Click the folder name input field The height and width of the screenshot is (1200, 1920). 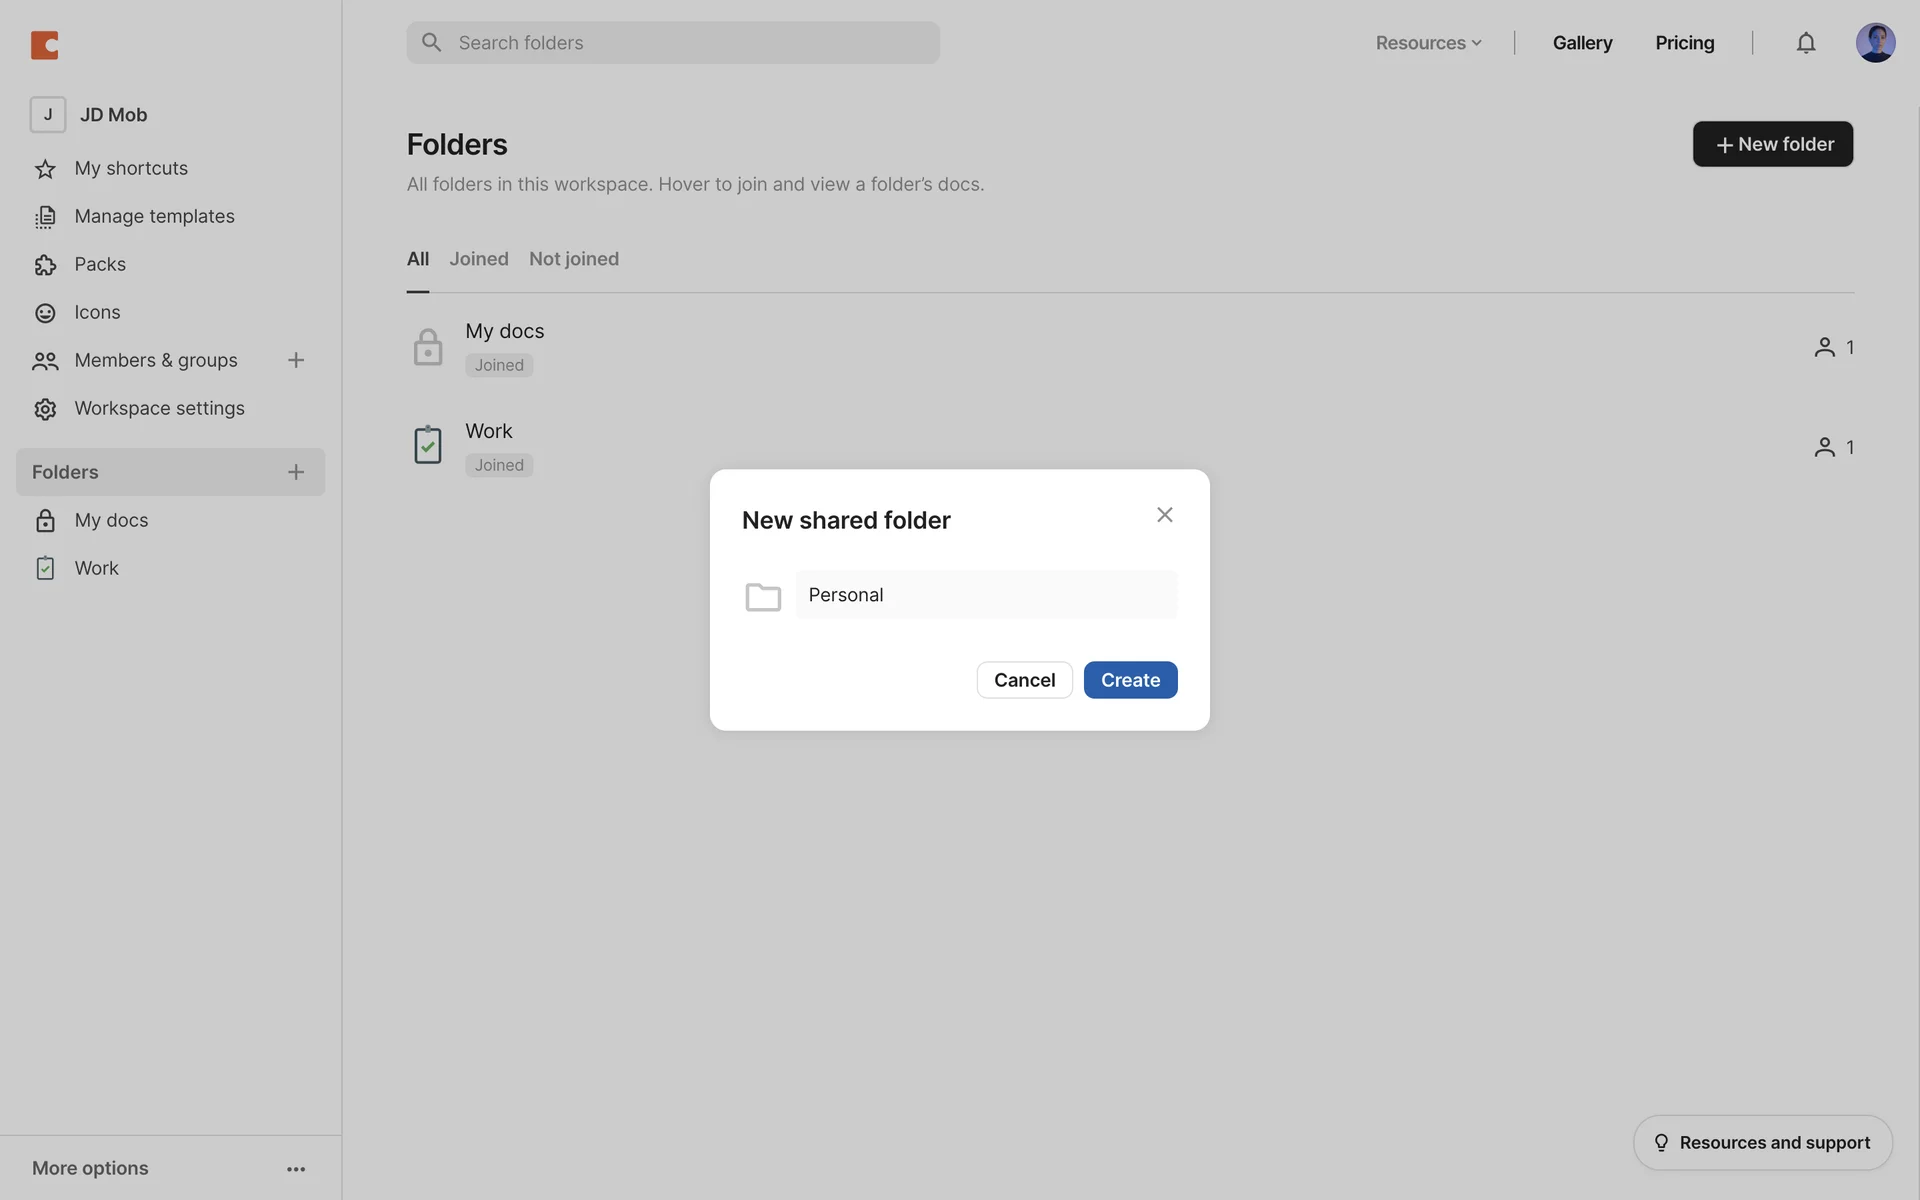tap(986, 595)
